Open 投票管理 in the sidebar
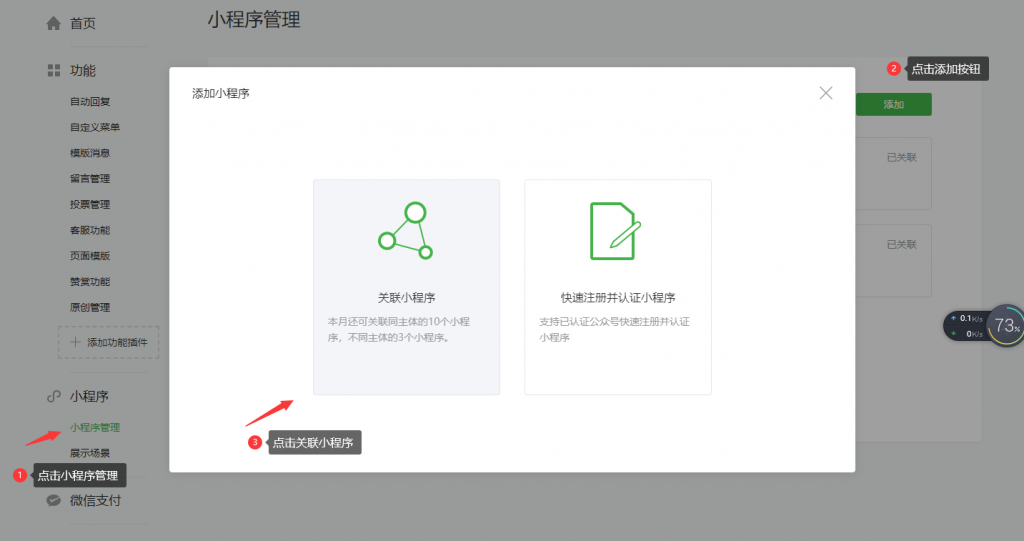 click(90, 205)
